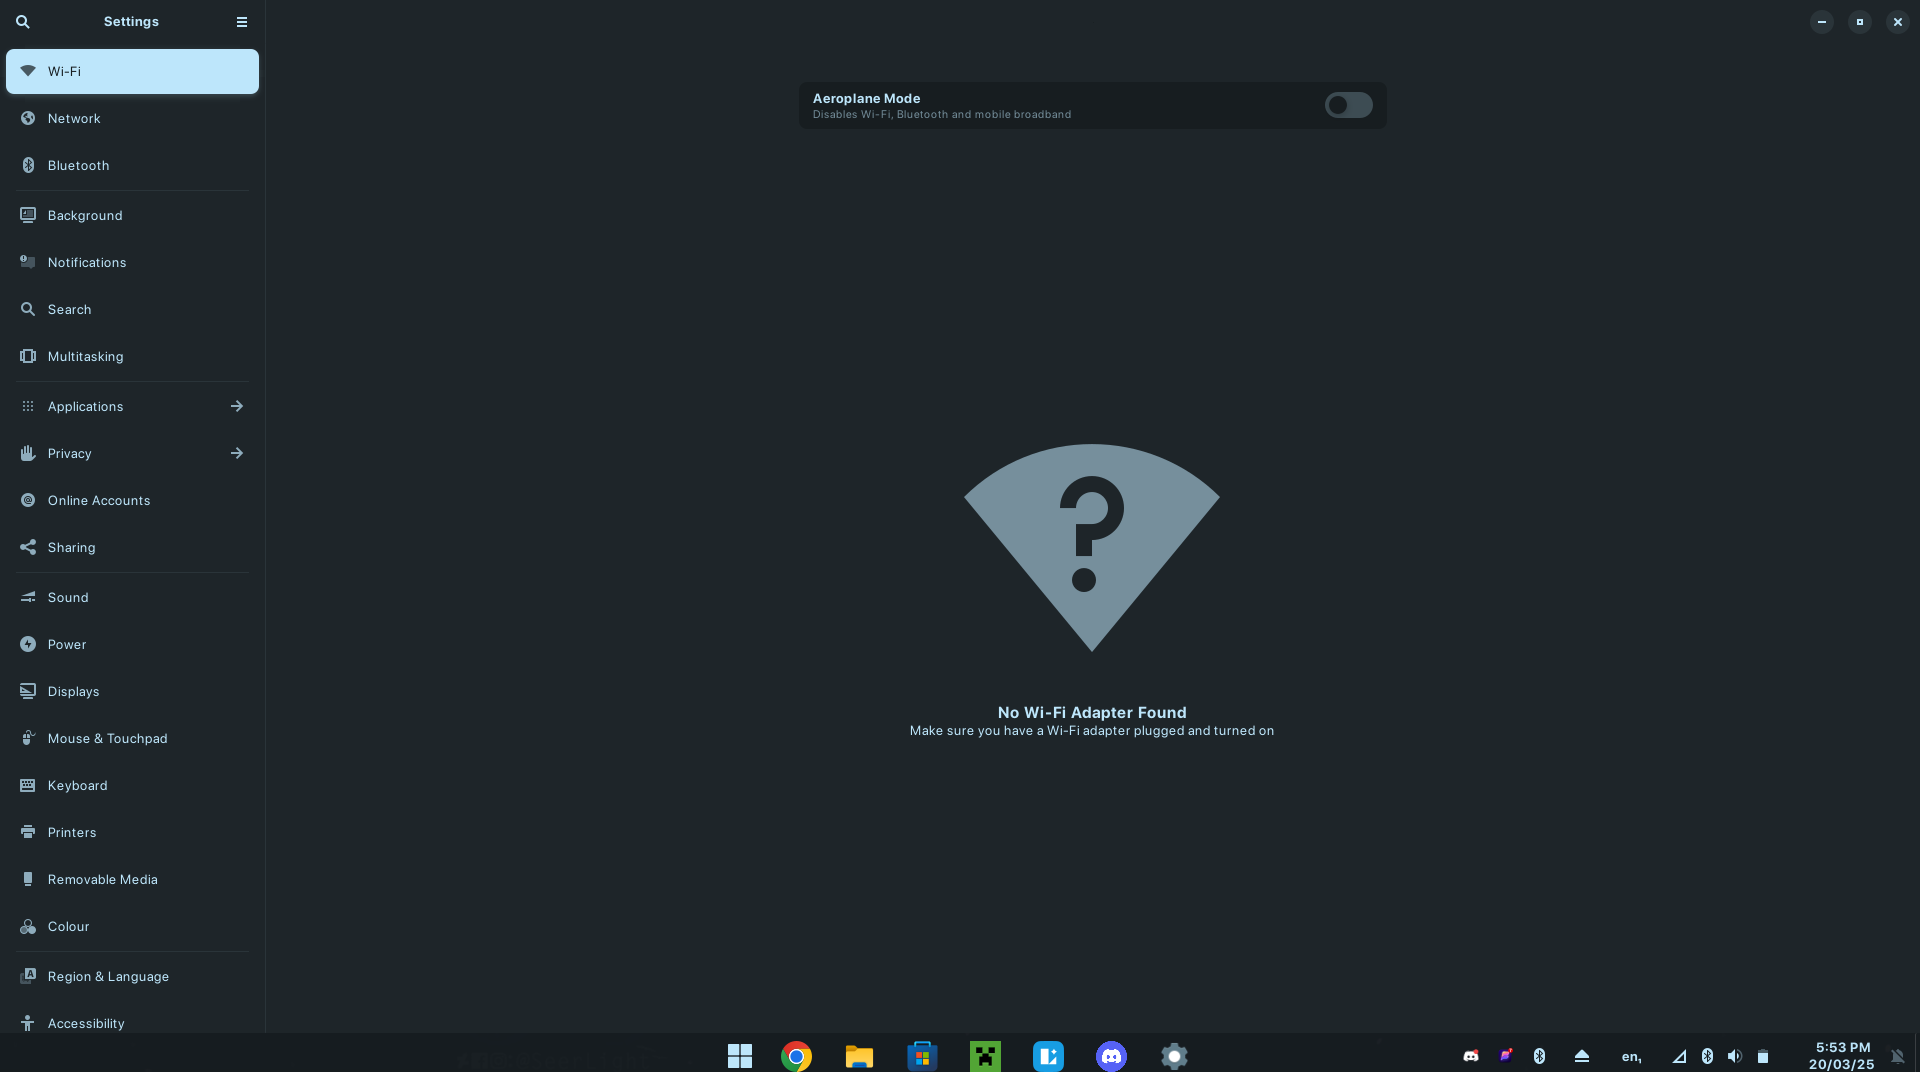Click the purple tray app icon with badge
1920x1072 pixels.
click(x=1506, y=1056)
